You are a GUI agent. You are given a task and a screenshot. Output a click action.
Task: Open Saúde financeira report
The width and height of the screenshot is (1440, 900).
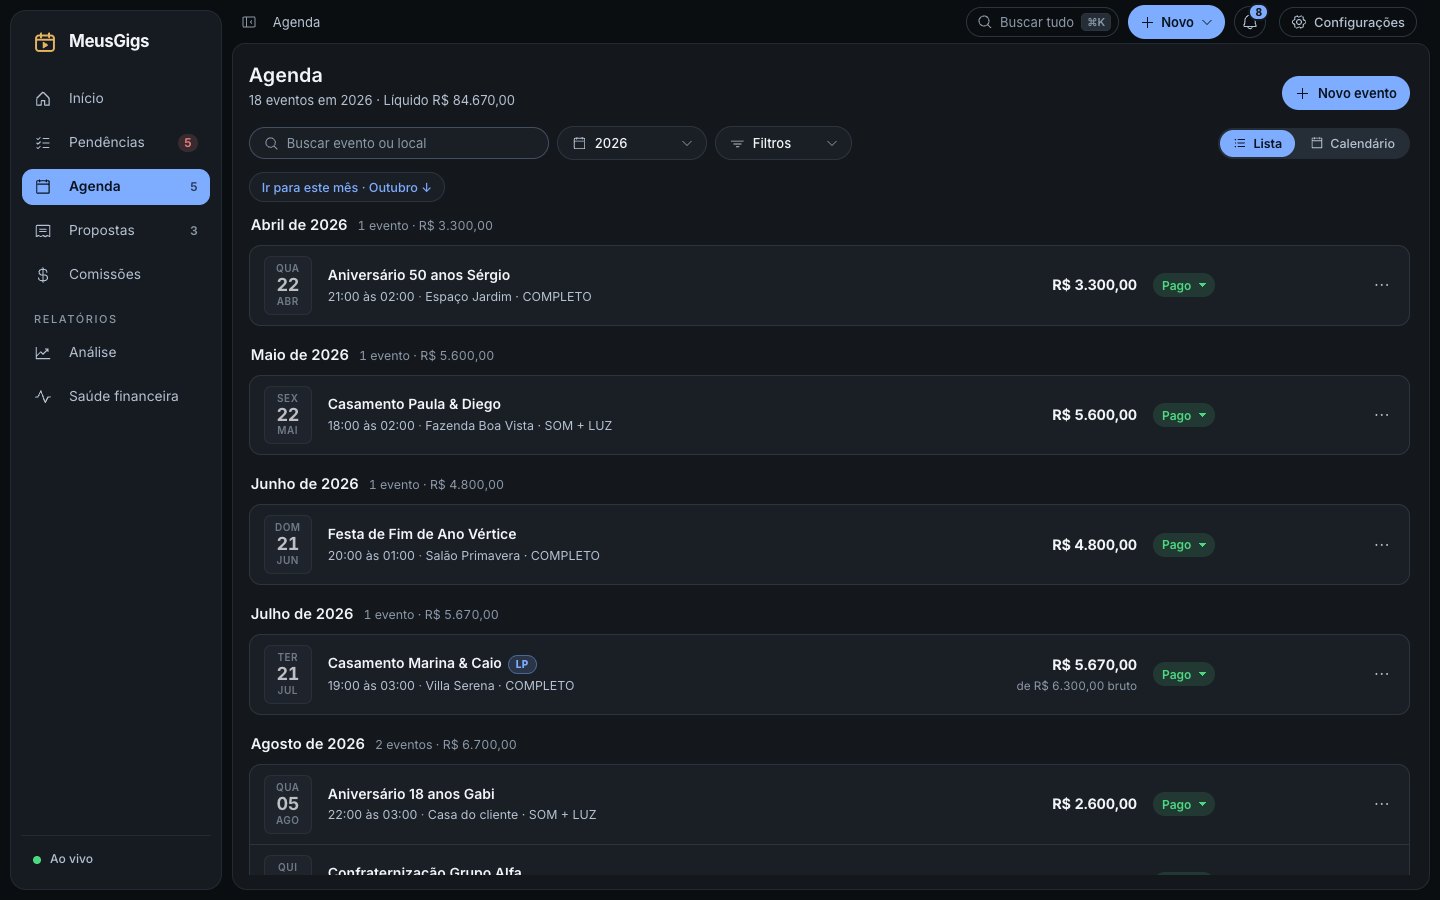pyautogui.click(x=116, y=397)
